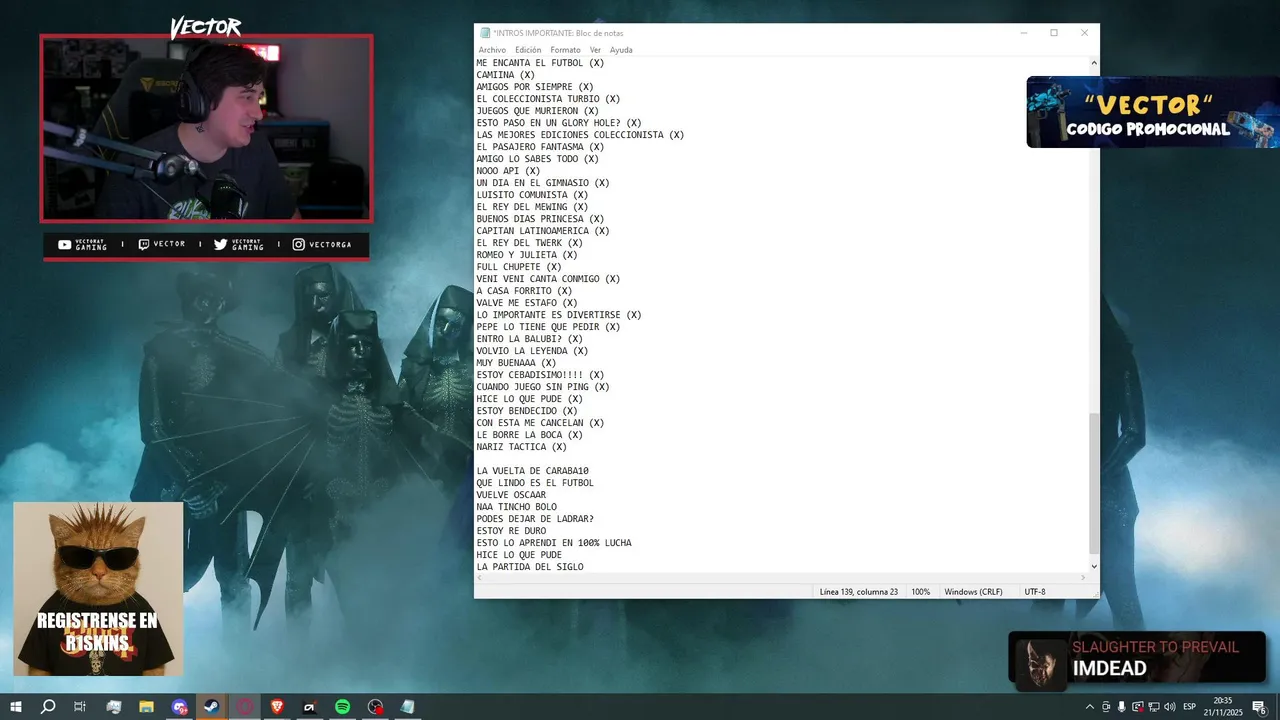
Task: Show hidden system tray icons
Action: (1089, 707)
